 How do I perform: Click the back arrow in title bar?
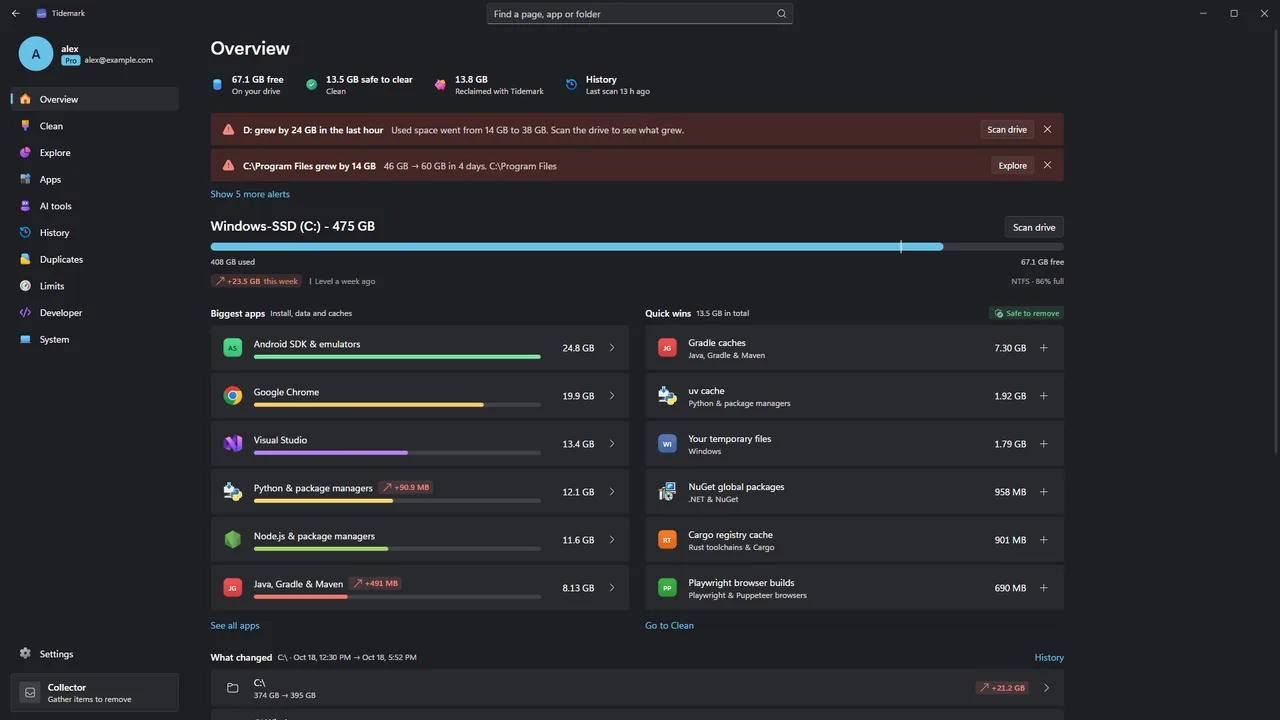15,14
